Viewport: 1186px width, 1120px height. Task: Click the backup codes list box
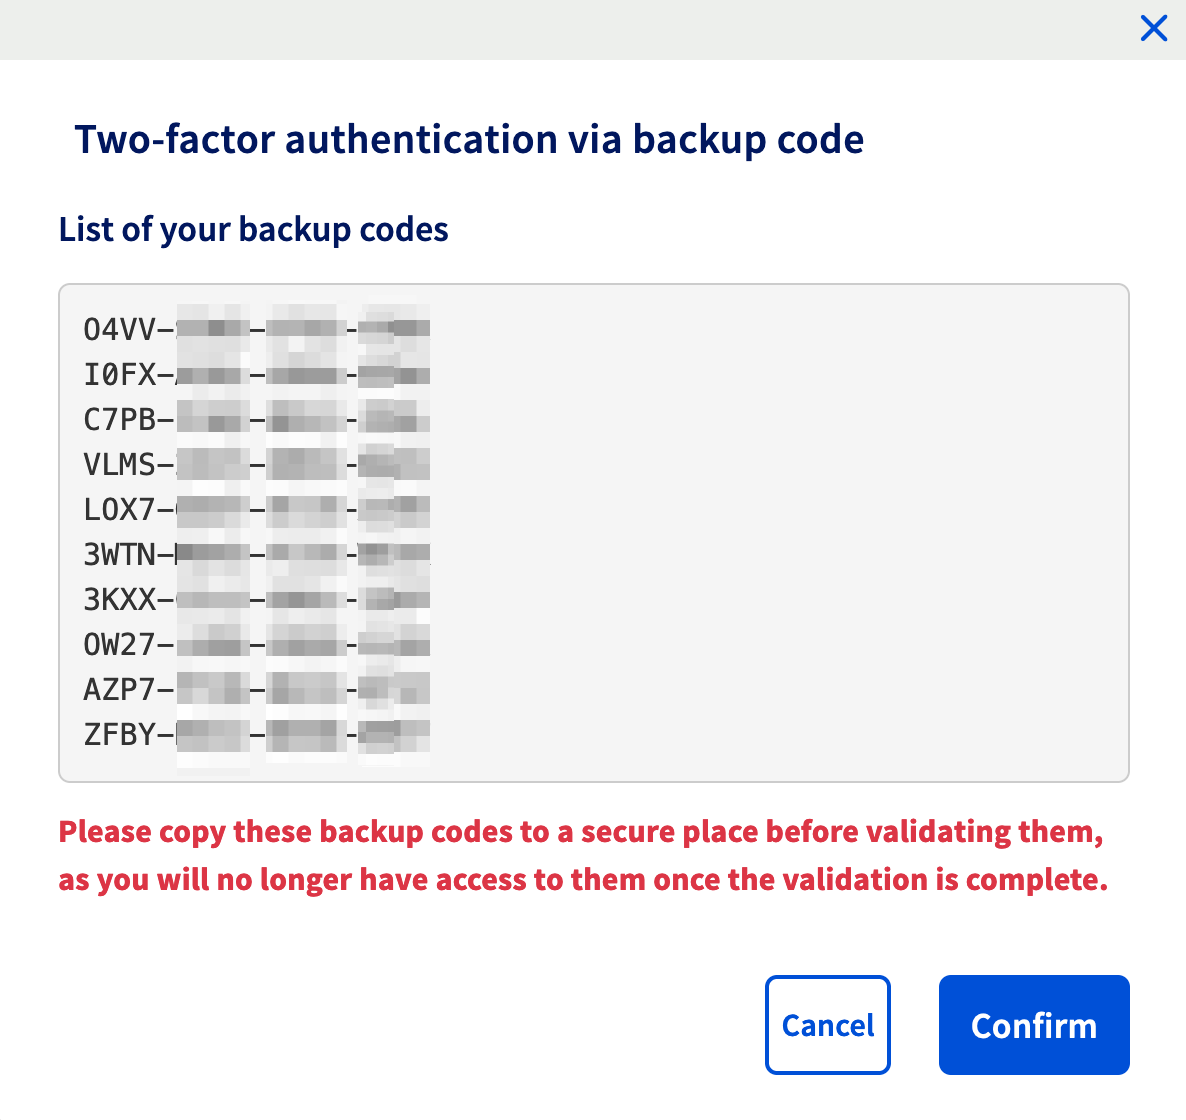tap(593, 532)
